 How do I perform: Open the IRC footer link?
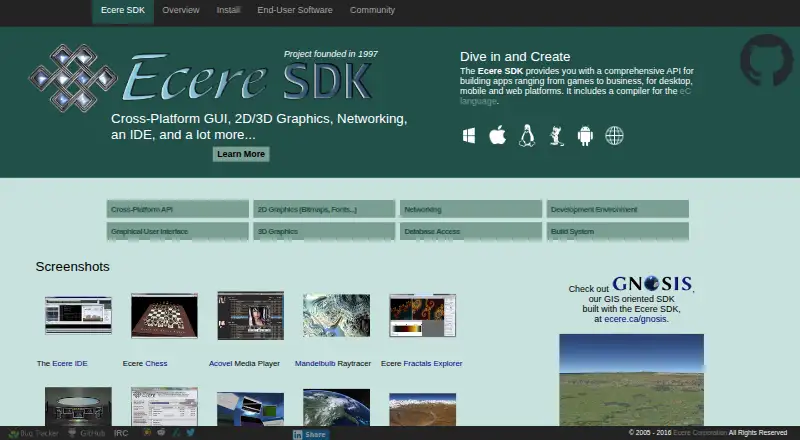121,433
